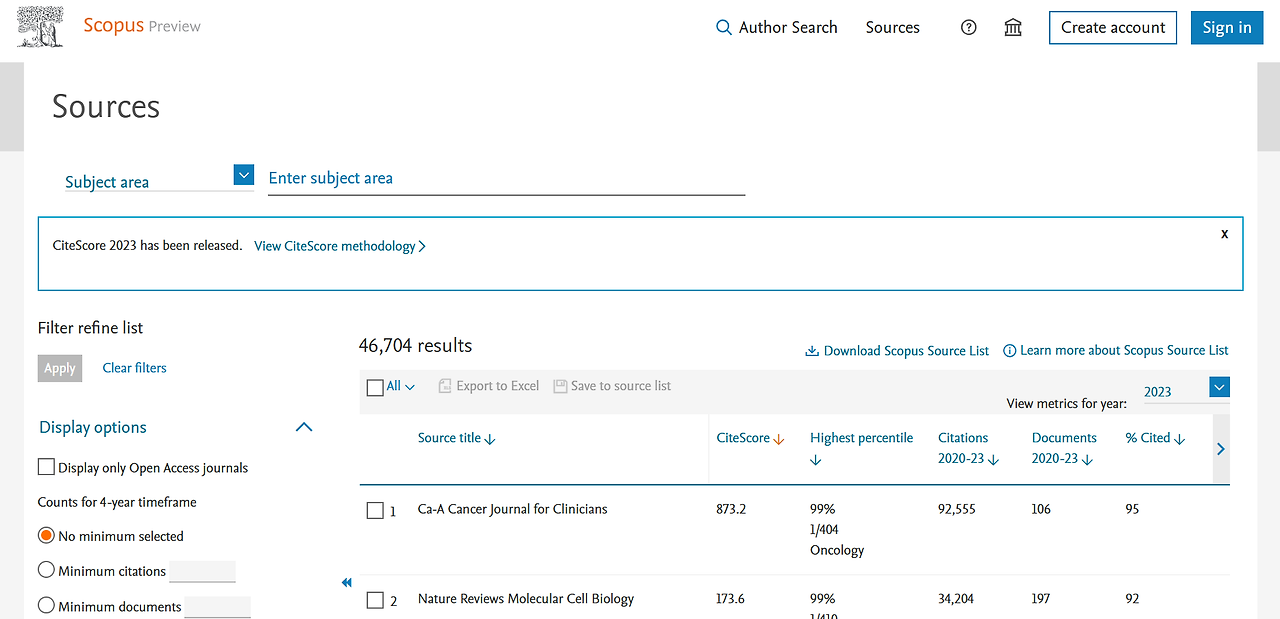Click the Author Search magnifier icon
This screenshot has height=619, width=1280.
pos(724,28)
